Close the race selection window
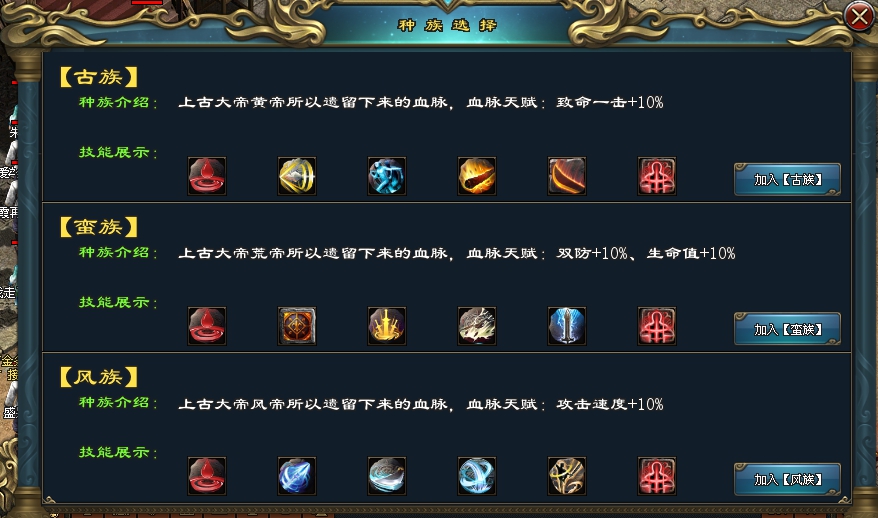 (860, 17)
